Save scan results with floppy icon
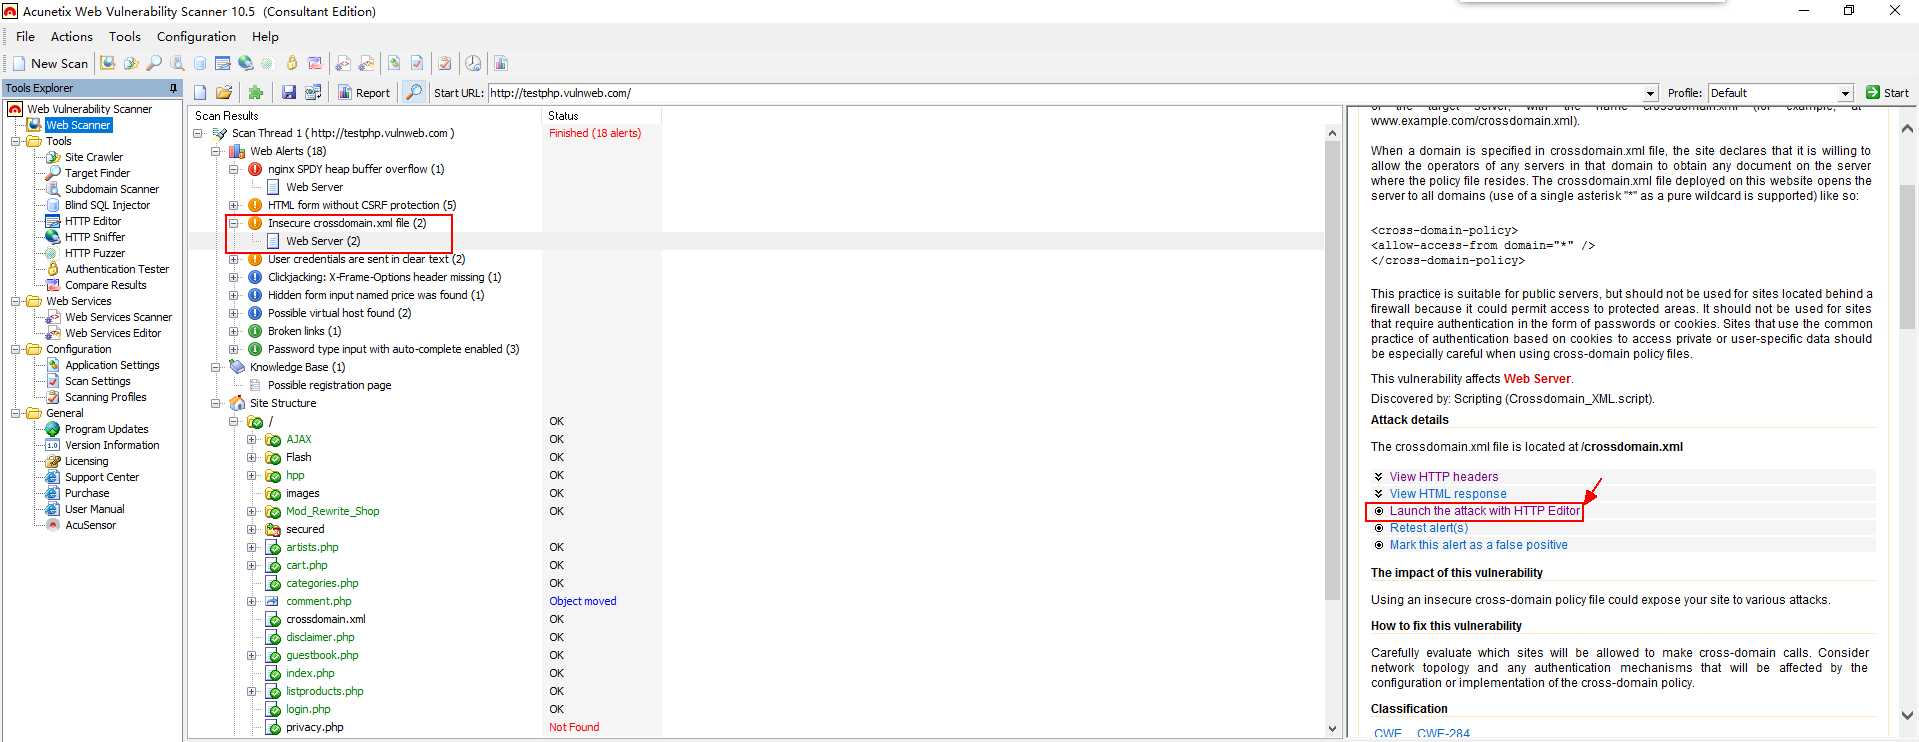This screenshot has height=742, width=1919. (289, 93)
